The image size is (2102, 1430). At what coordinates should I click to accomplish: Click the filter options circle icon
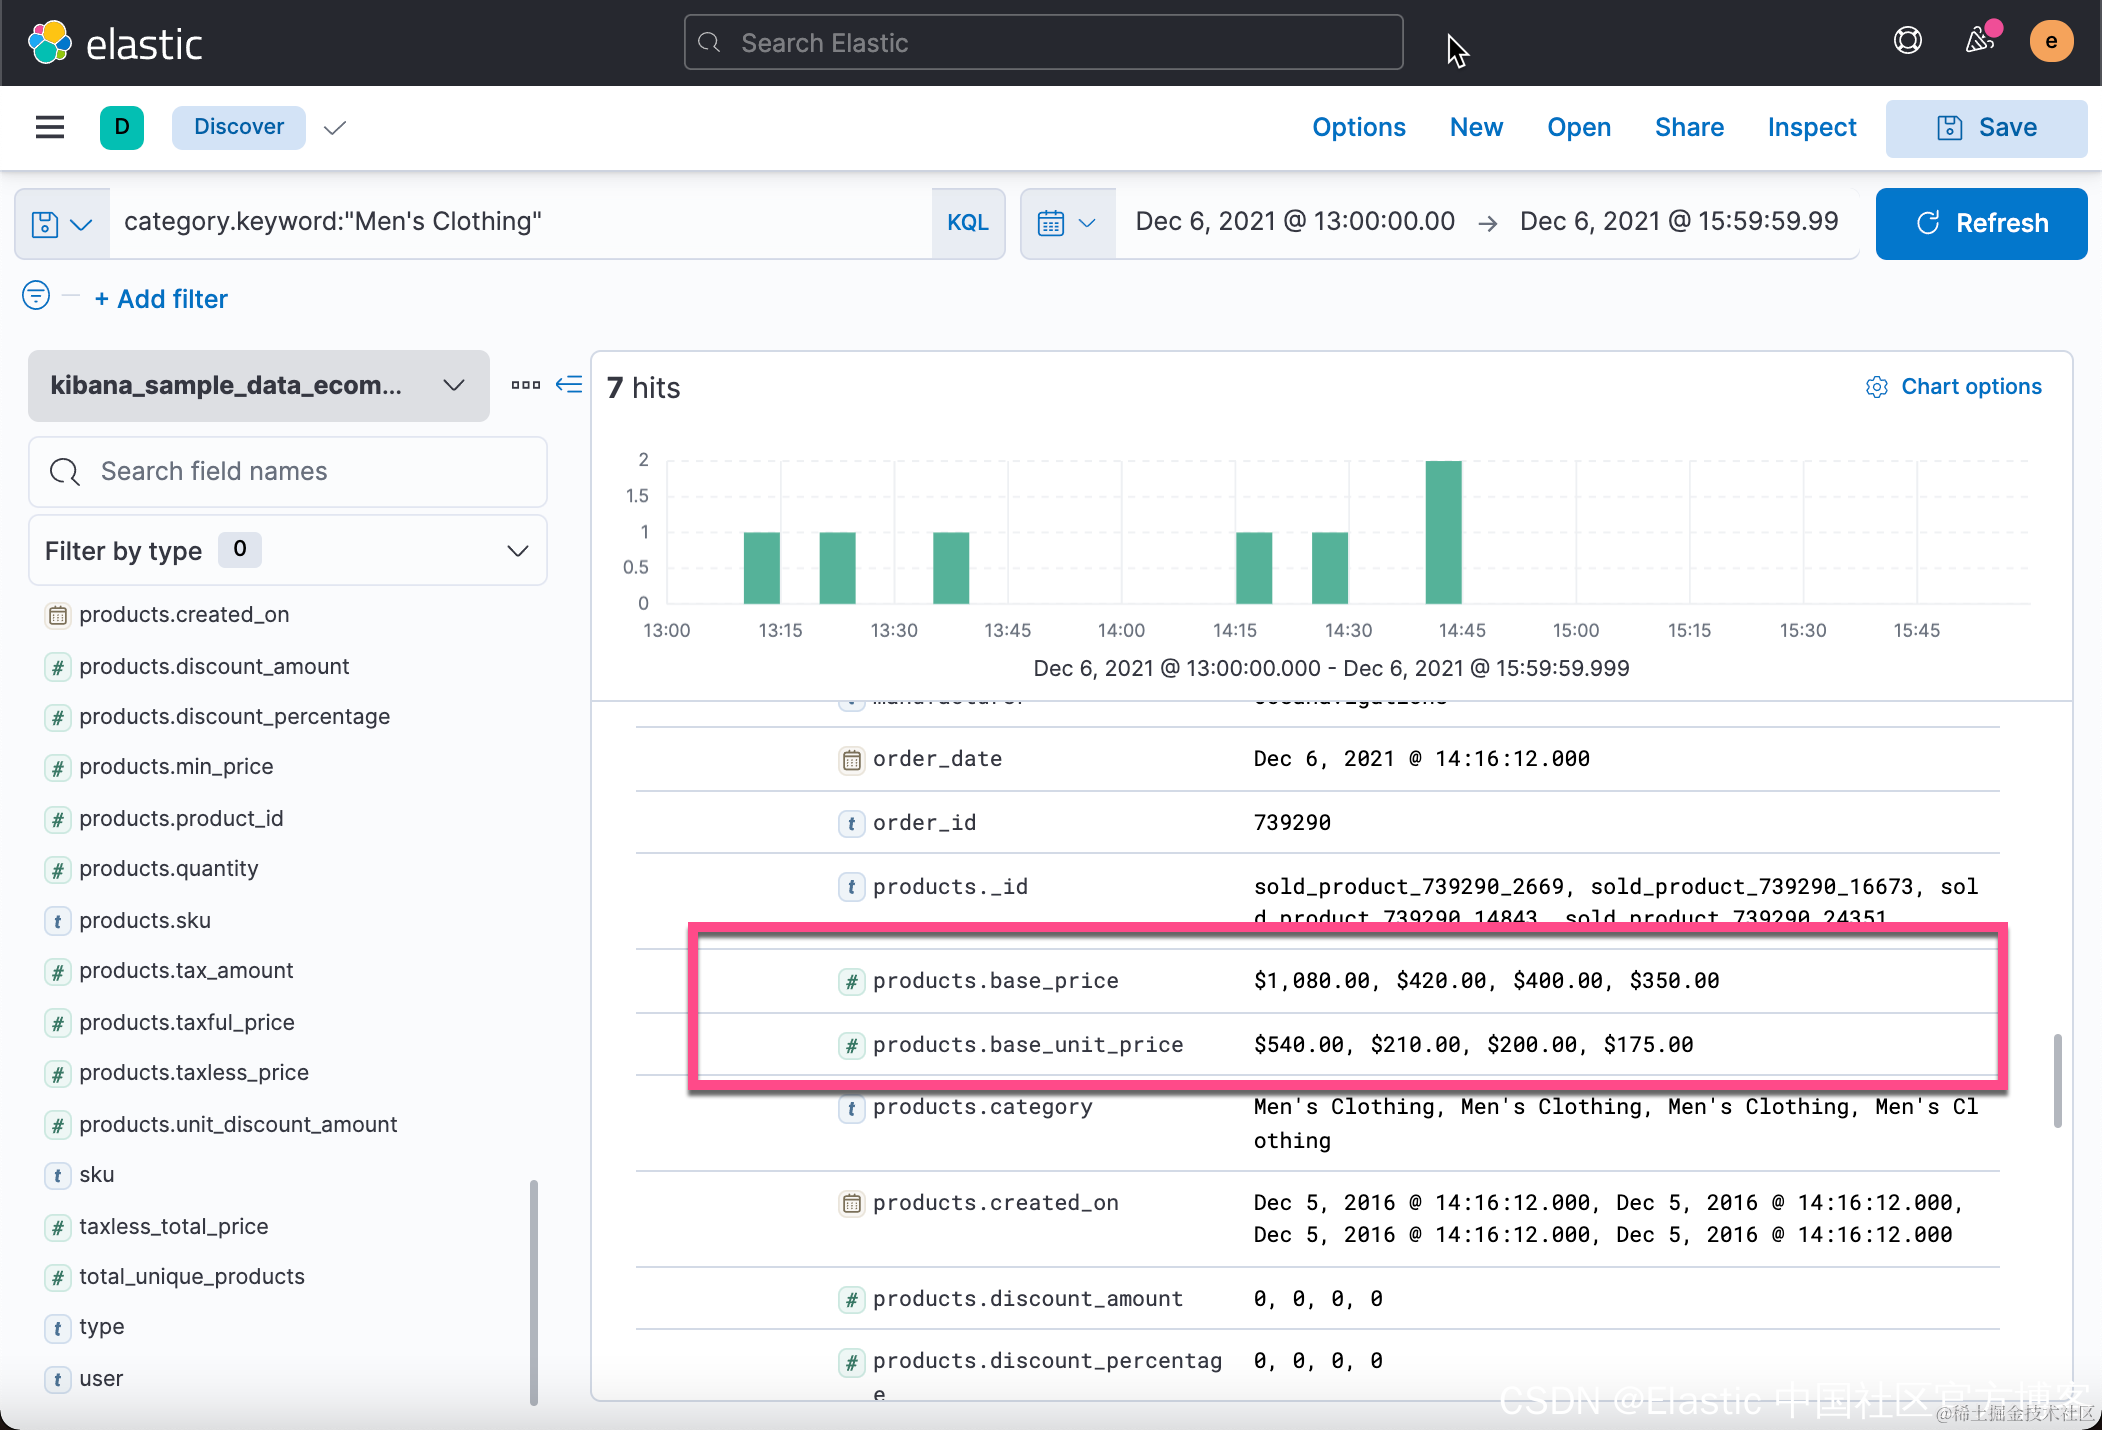pos(36,296)
